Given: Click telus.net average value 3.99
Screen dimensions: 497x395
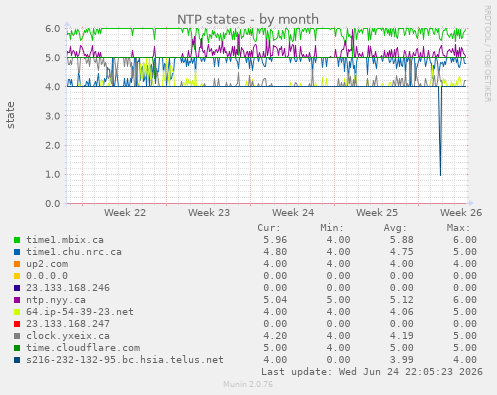Looking at the screenshot, I should coord(401,360).
